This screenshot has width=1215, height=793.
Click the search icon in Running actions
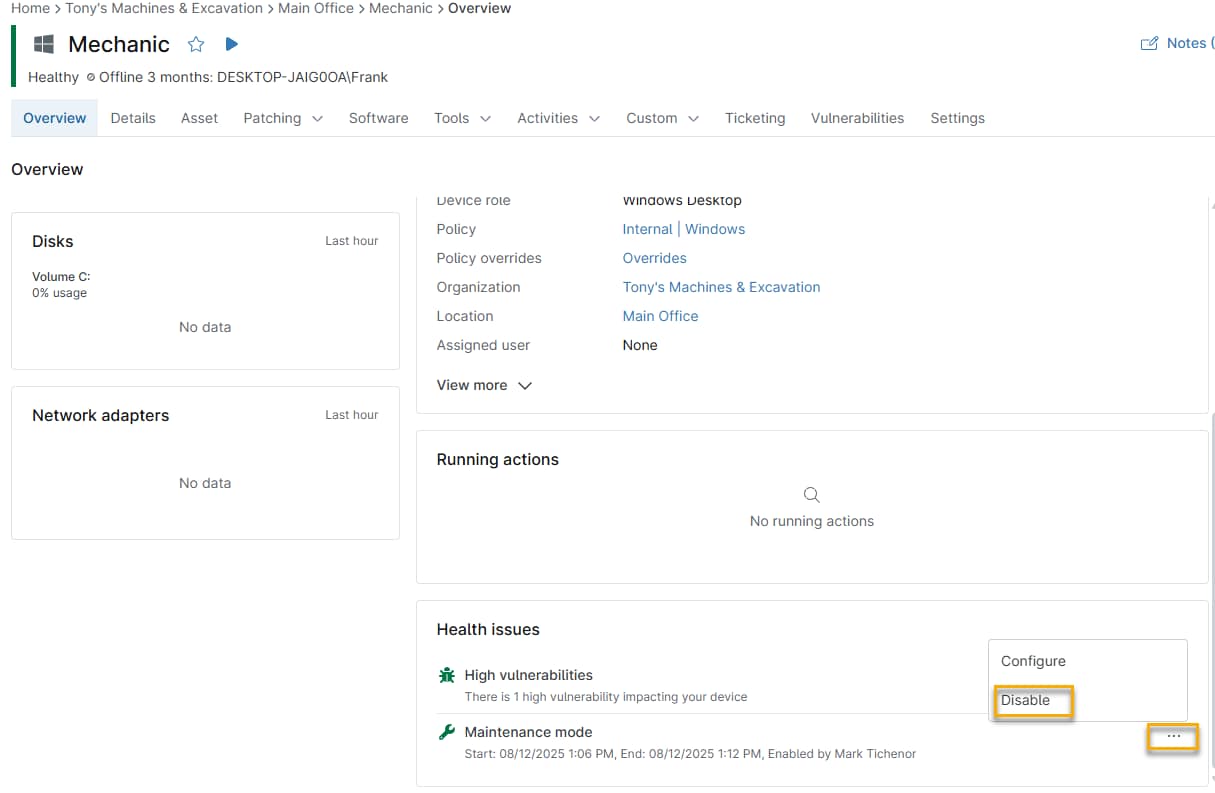pyautogui.click(x=812, y=495)
